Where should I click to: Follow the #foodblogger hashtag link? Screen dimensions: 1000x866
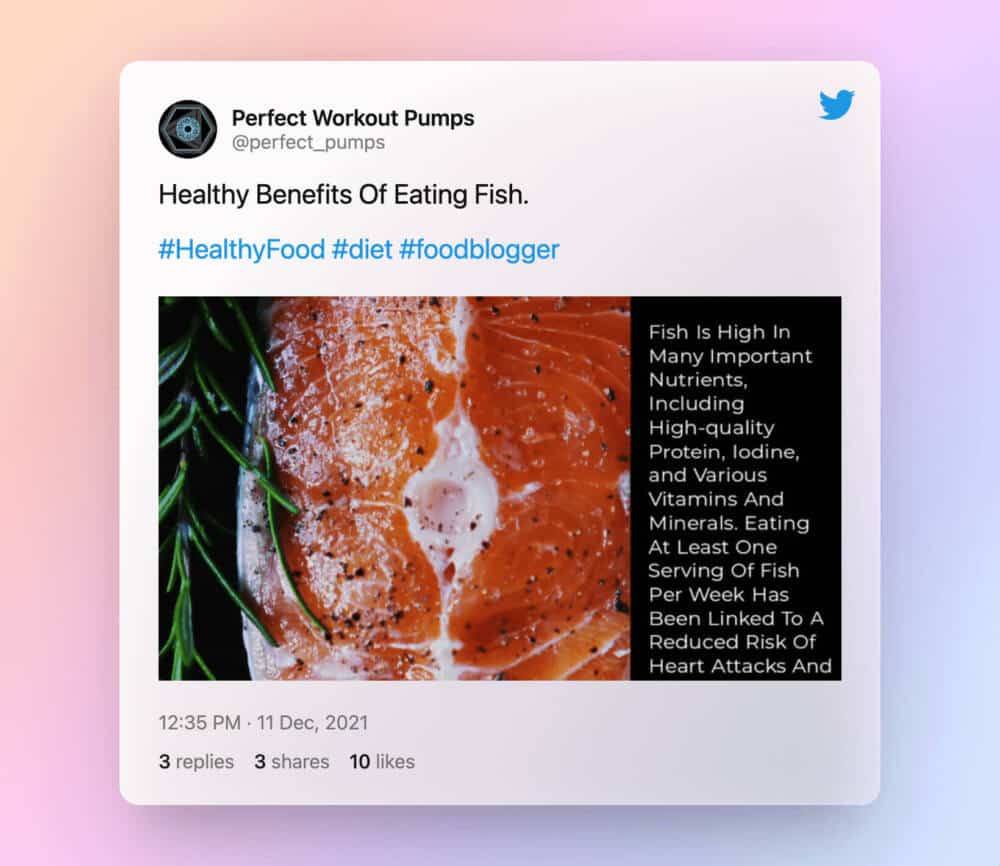(479, 249)
